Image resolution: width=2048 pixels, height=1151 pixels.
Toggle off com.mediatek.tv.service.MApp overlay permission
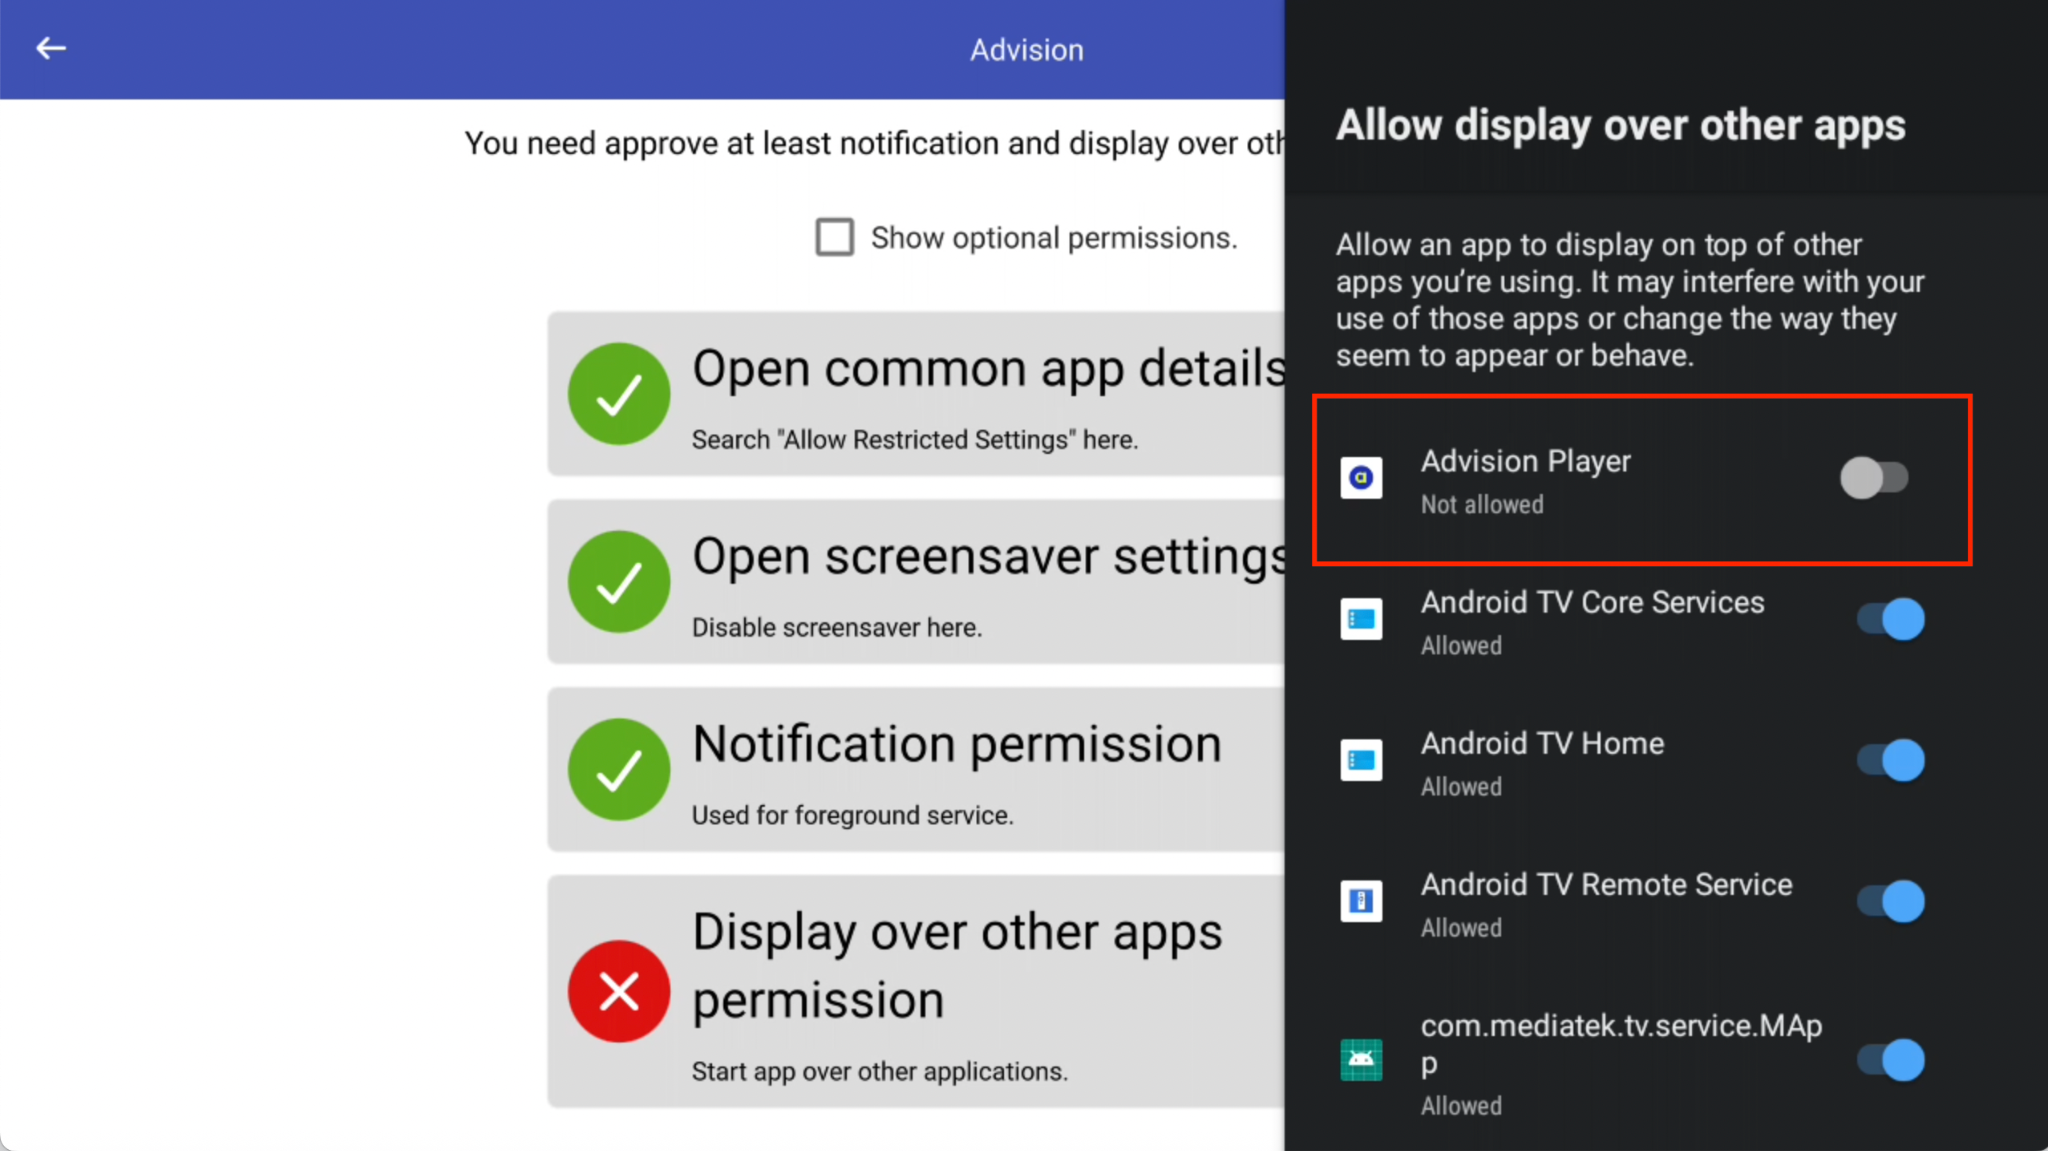click(1890, 1060)
